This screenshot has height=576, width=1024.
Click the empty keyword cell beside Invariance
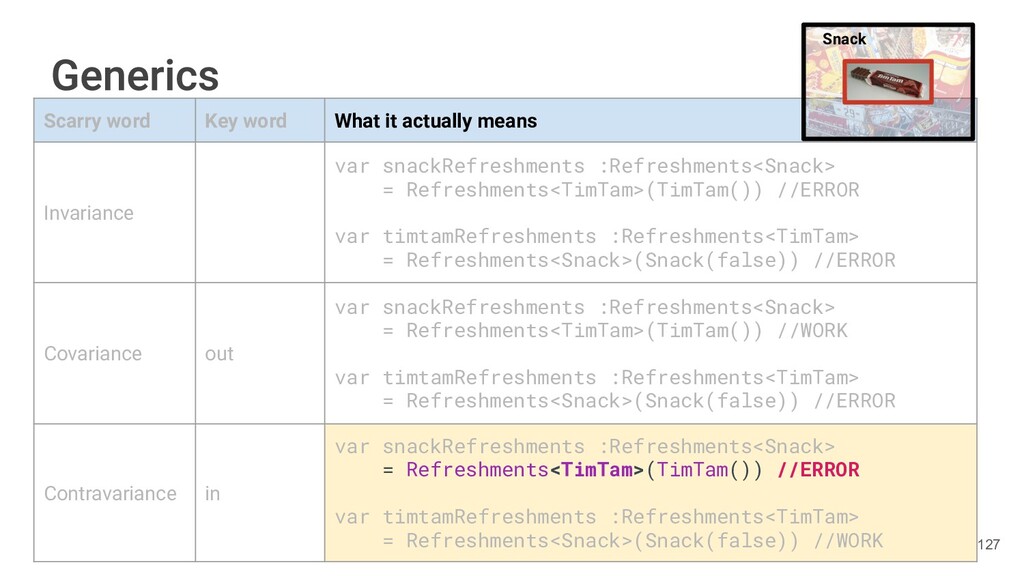pos(259,213)
